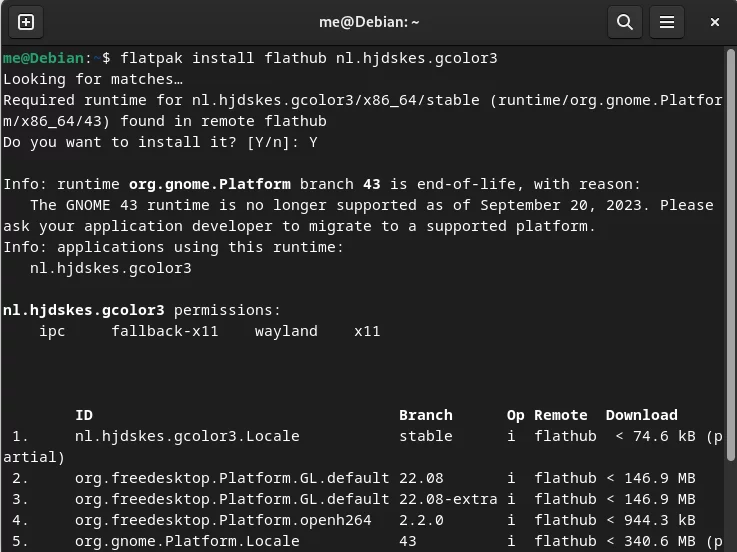
Task: Click the 'stable' branch value
Action: pos(425,436)
